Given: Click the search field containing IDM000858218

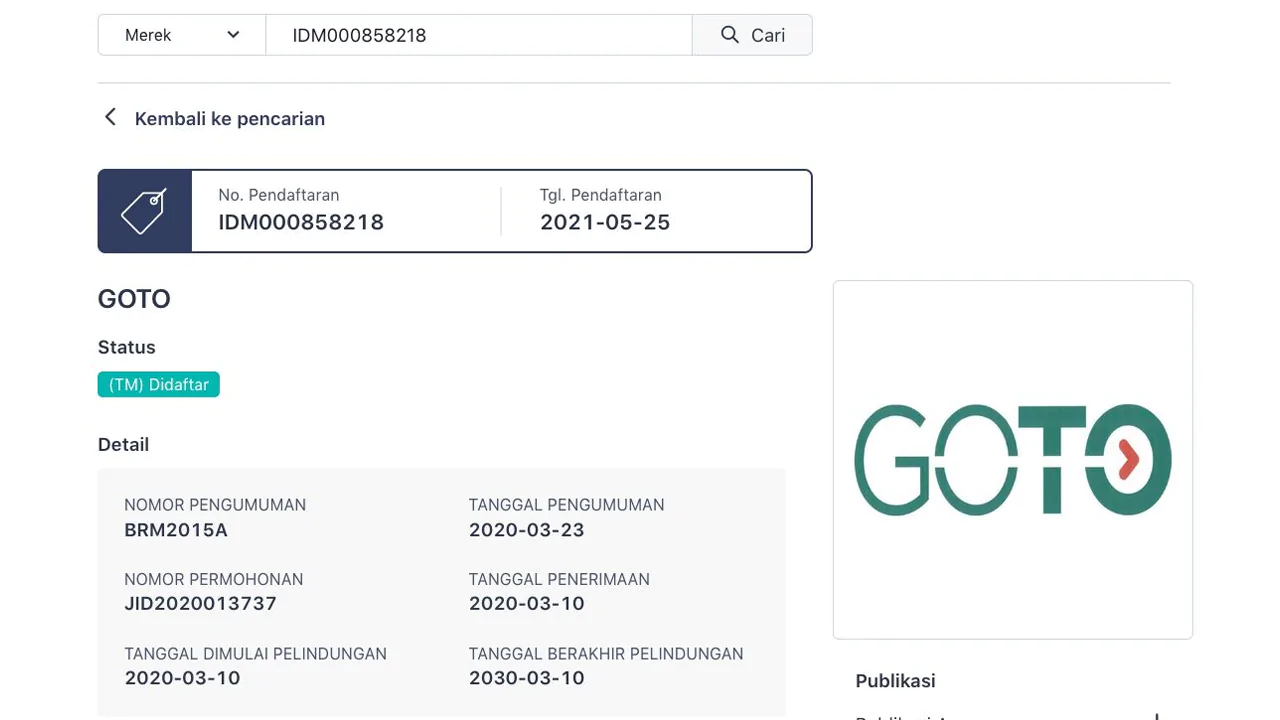Looking at the screenshot, I should point(478,35).
